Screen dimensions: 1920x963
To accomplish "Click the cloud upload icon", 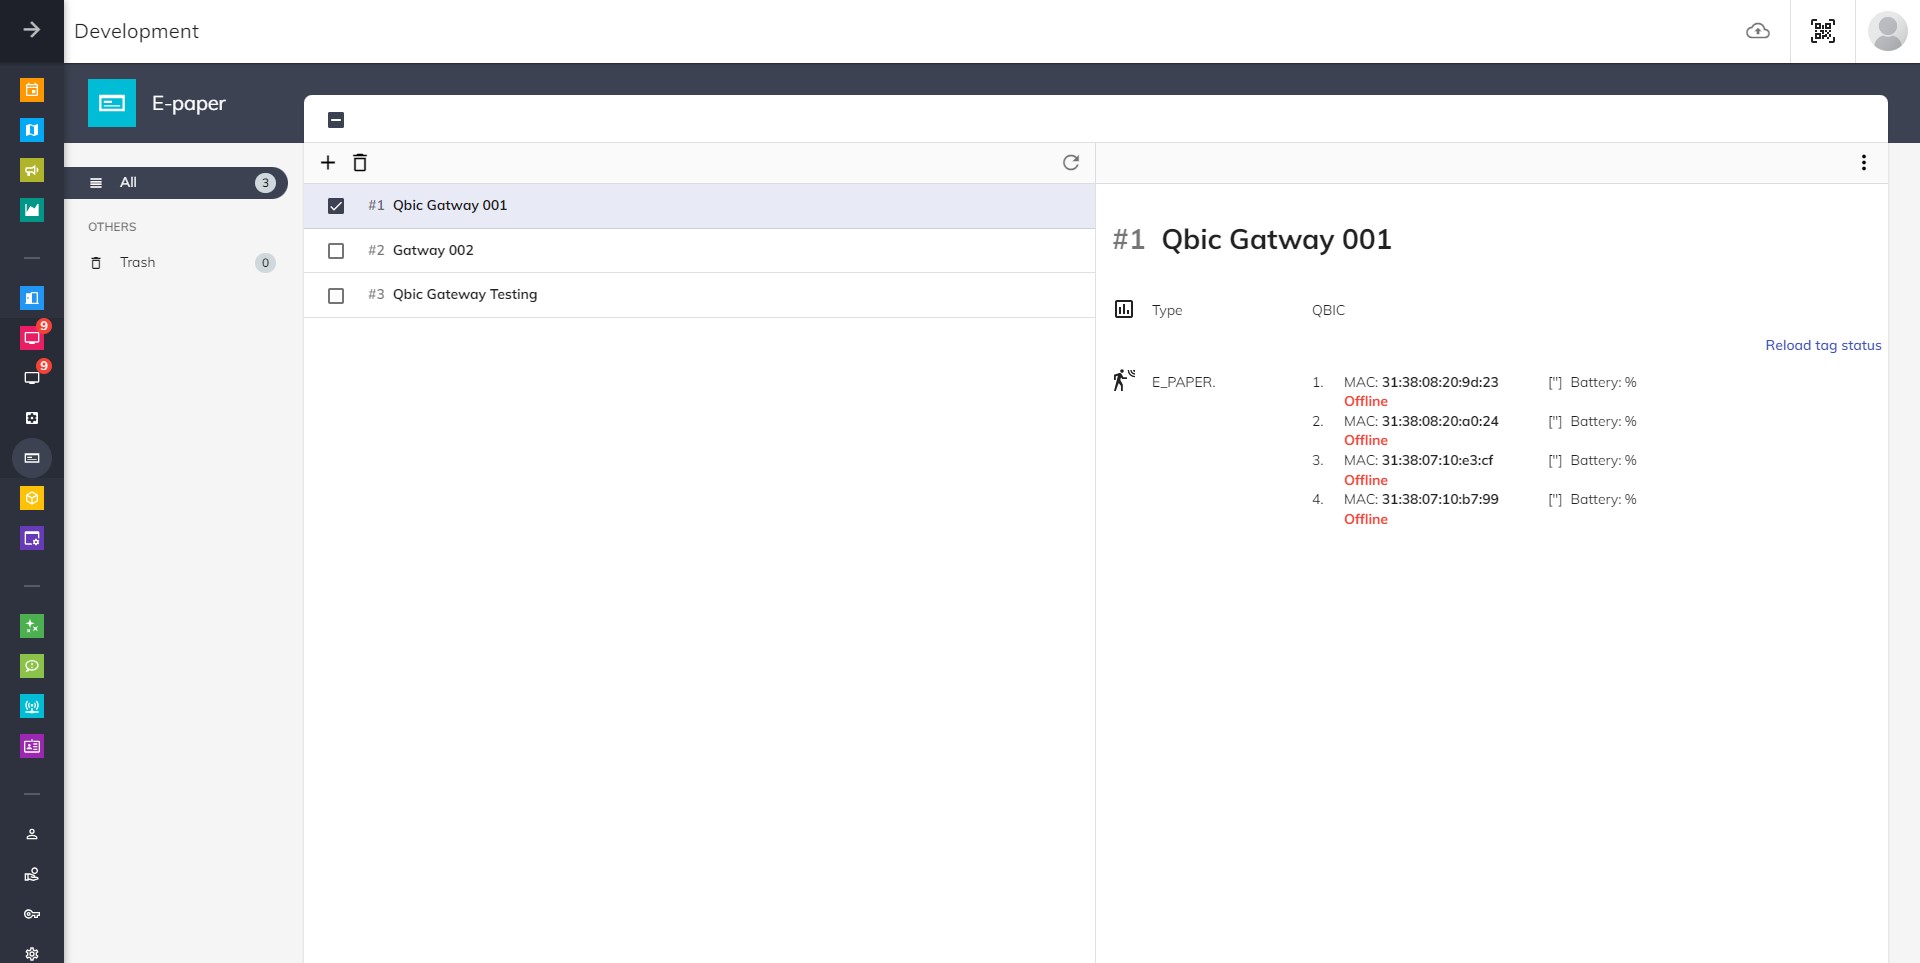I will point(1757,31).
